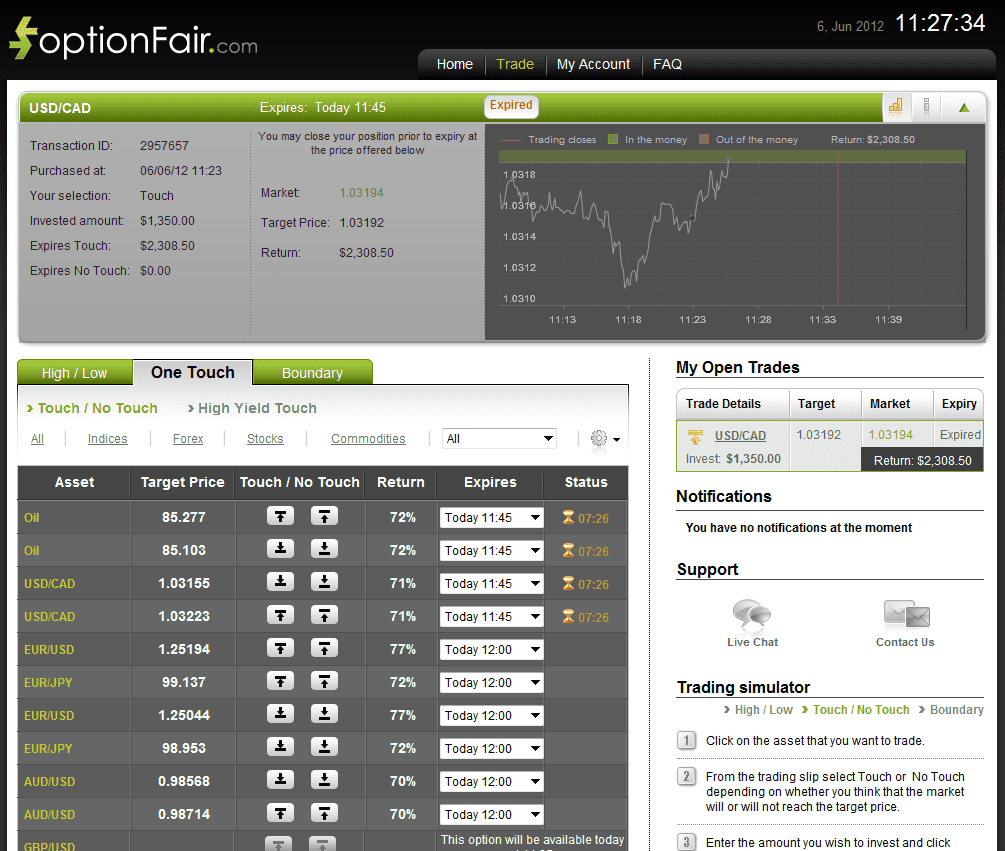The width and height of the screenshot is (1005, 851).
Task: Toggle the Touch icon for AUD/USD 0.98714
Action: pos(280,814)
